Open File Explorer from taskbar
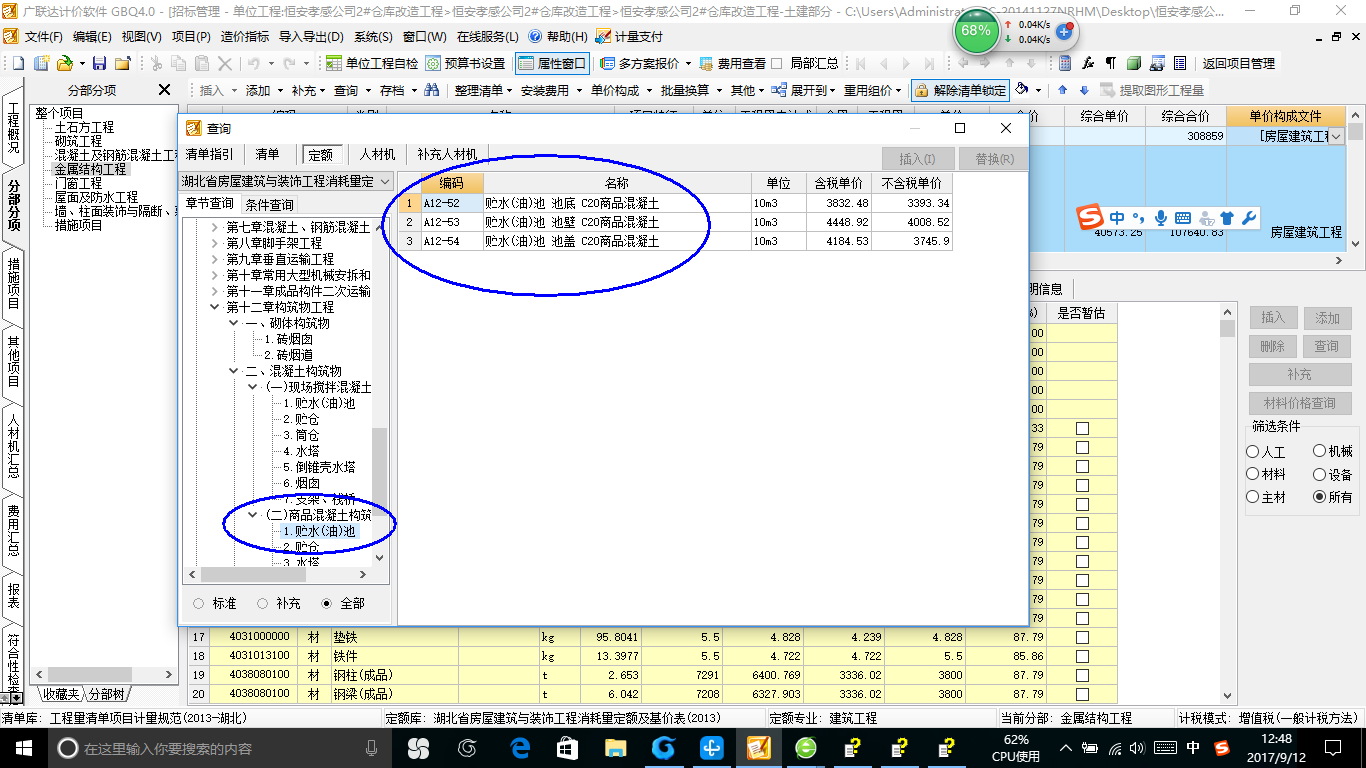The height and width of the screenshot is (768, 1366). (x=615, y=748)
